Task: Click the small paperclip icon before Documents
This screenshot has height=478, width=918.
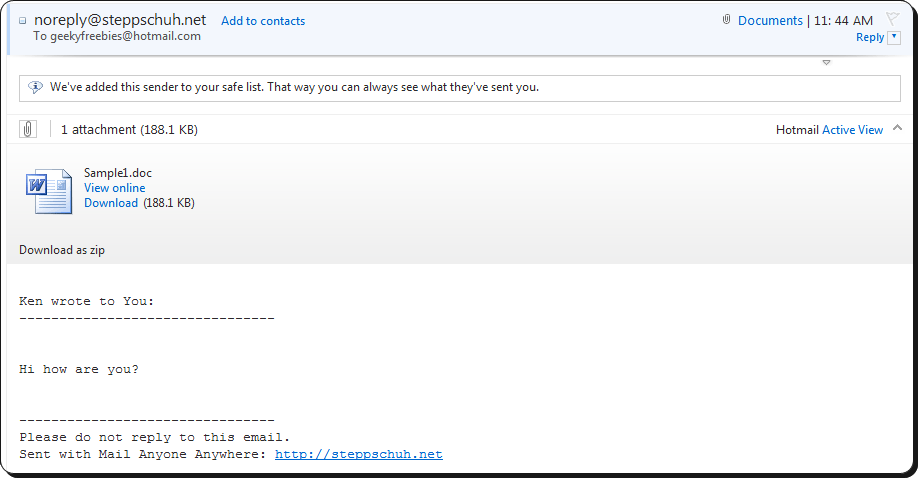Action: [726, 20]
